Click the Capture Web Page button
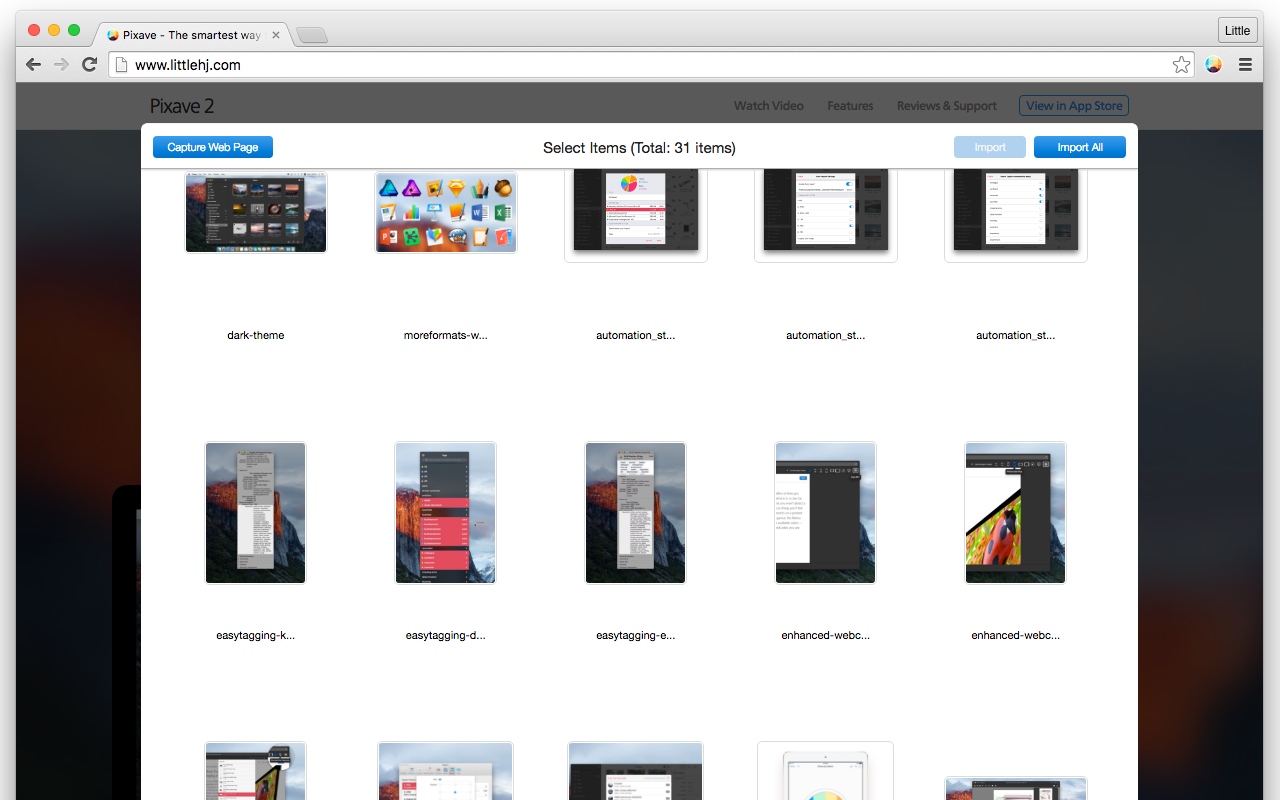Screen dimensions: 1280x800 coord(213,147)
